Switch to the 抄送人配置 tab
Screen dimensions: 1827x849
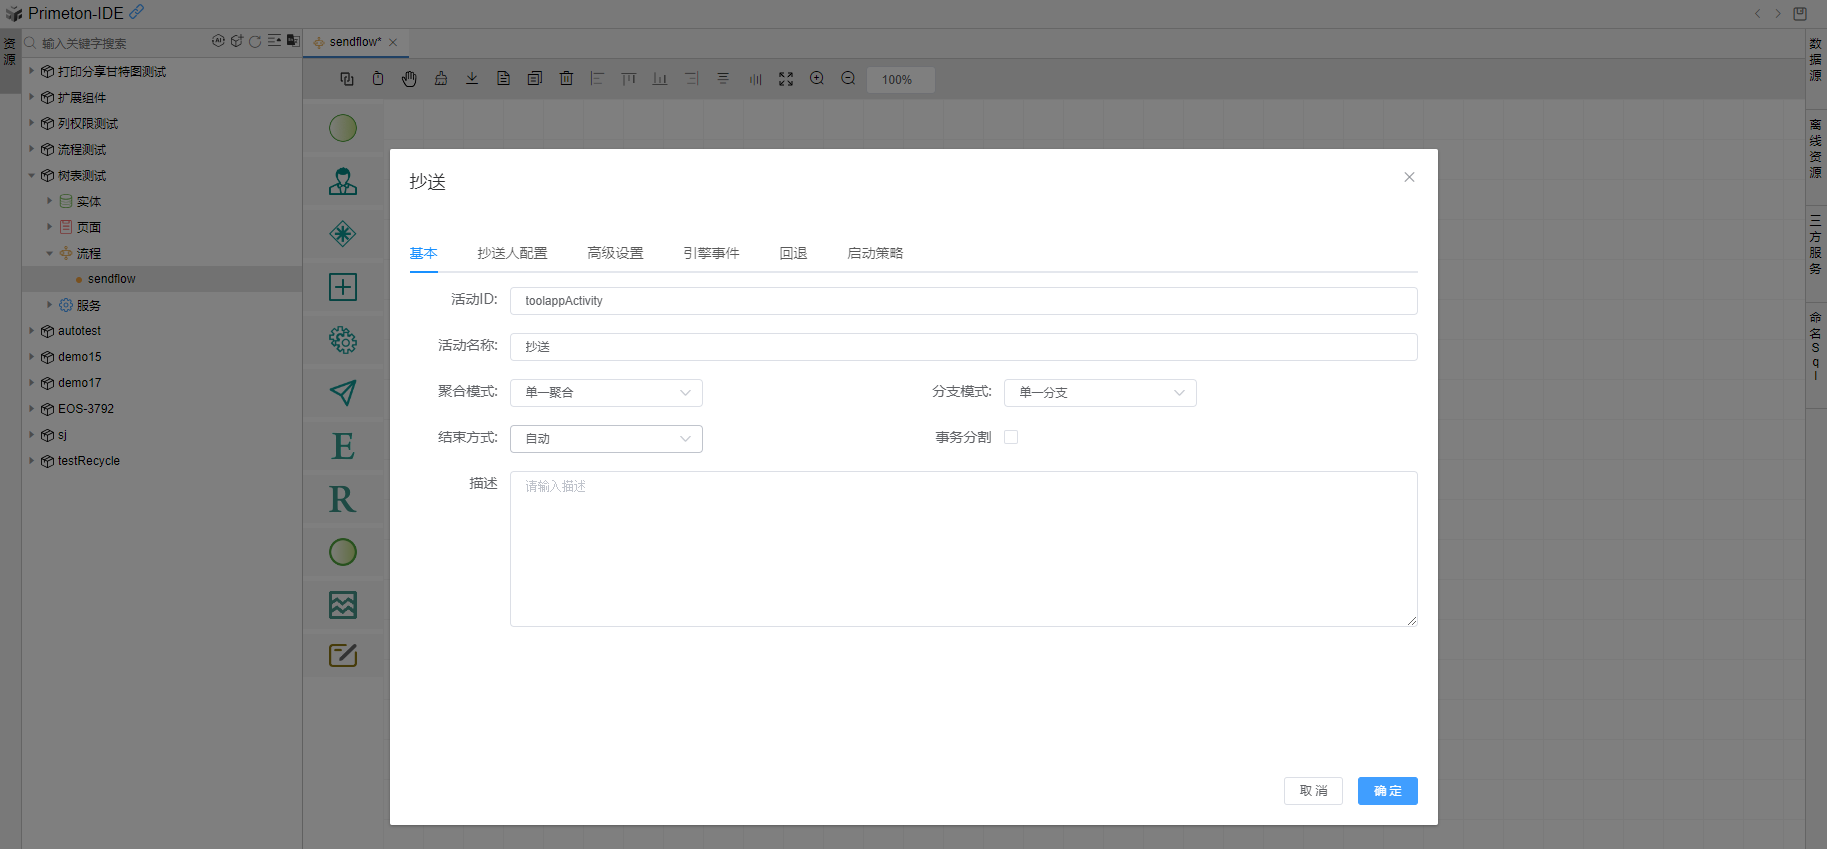point(512,253)
